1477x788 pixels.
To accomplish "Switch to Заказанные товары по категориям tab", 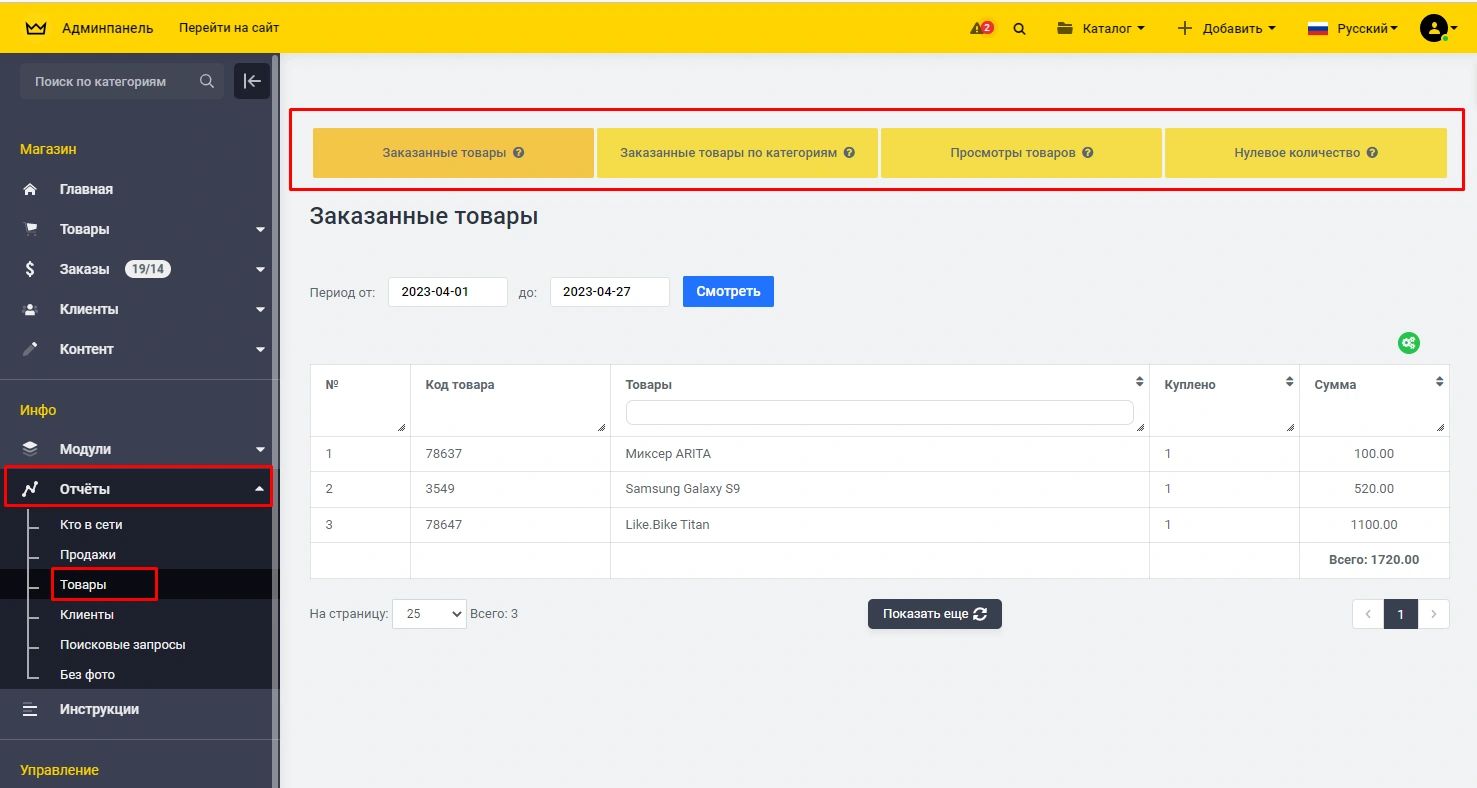I will (x=737, y=153).
